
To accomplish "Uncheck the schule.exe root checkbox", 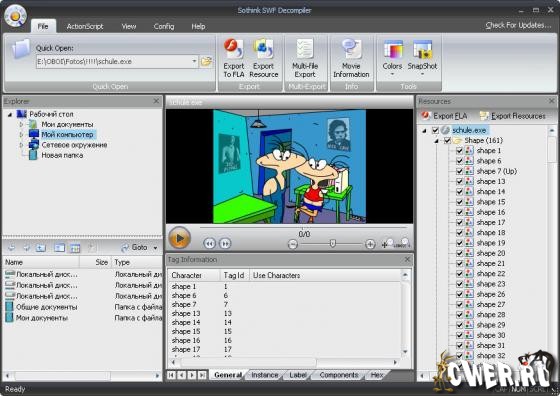I will click(x=435, y=130).
